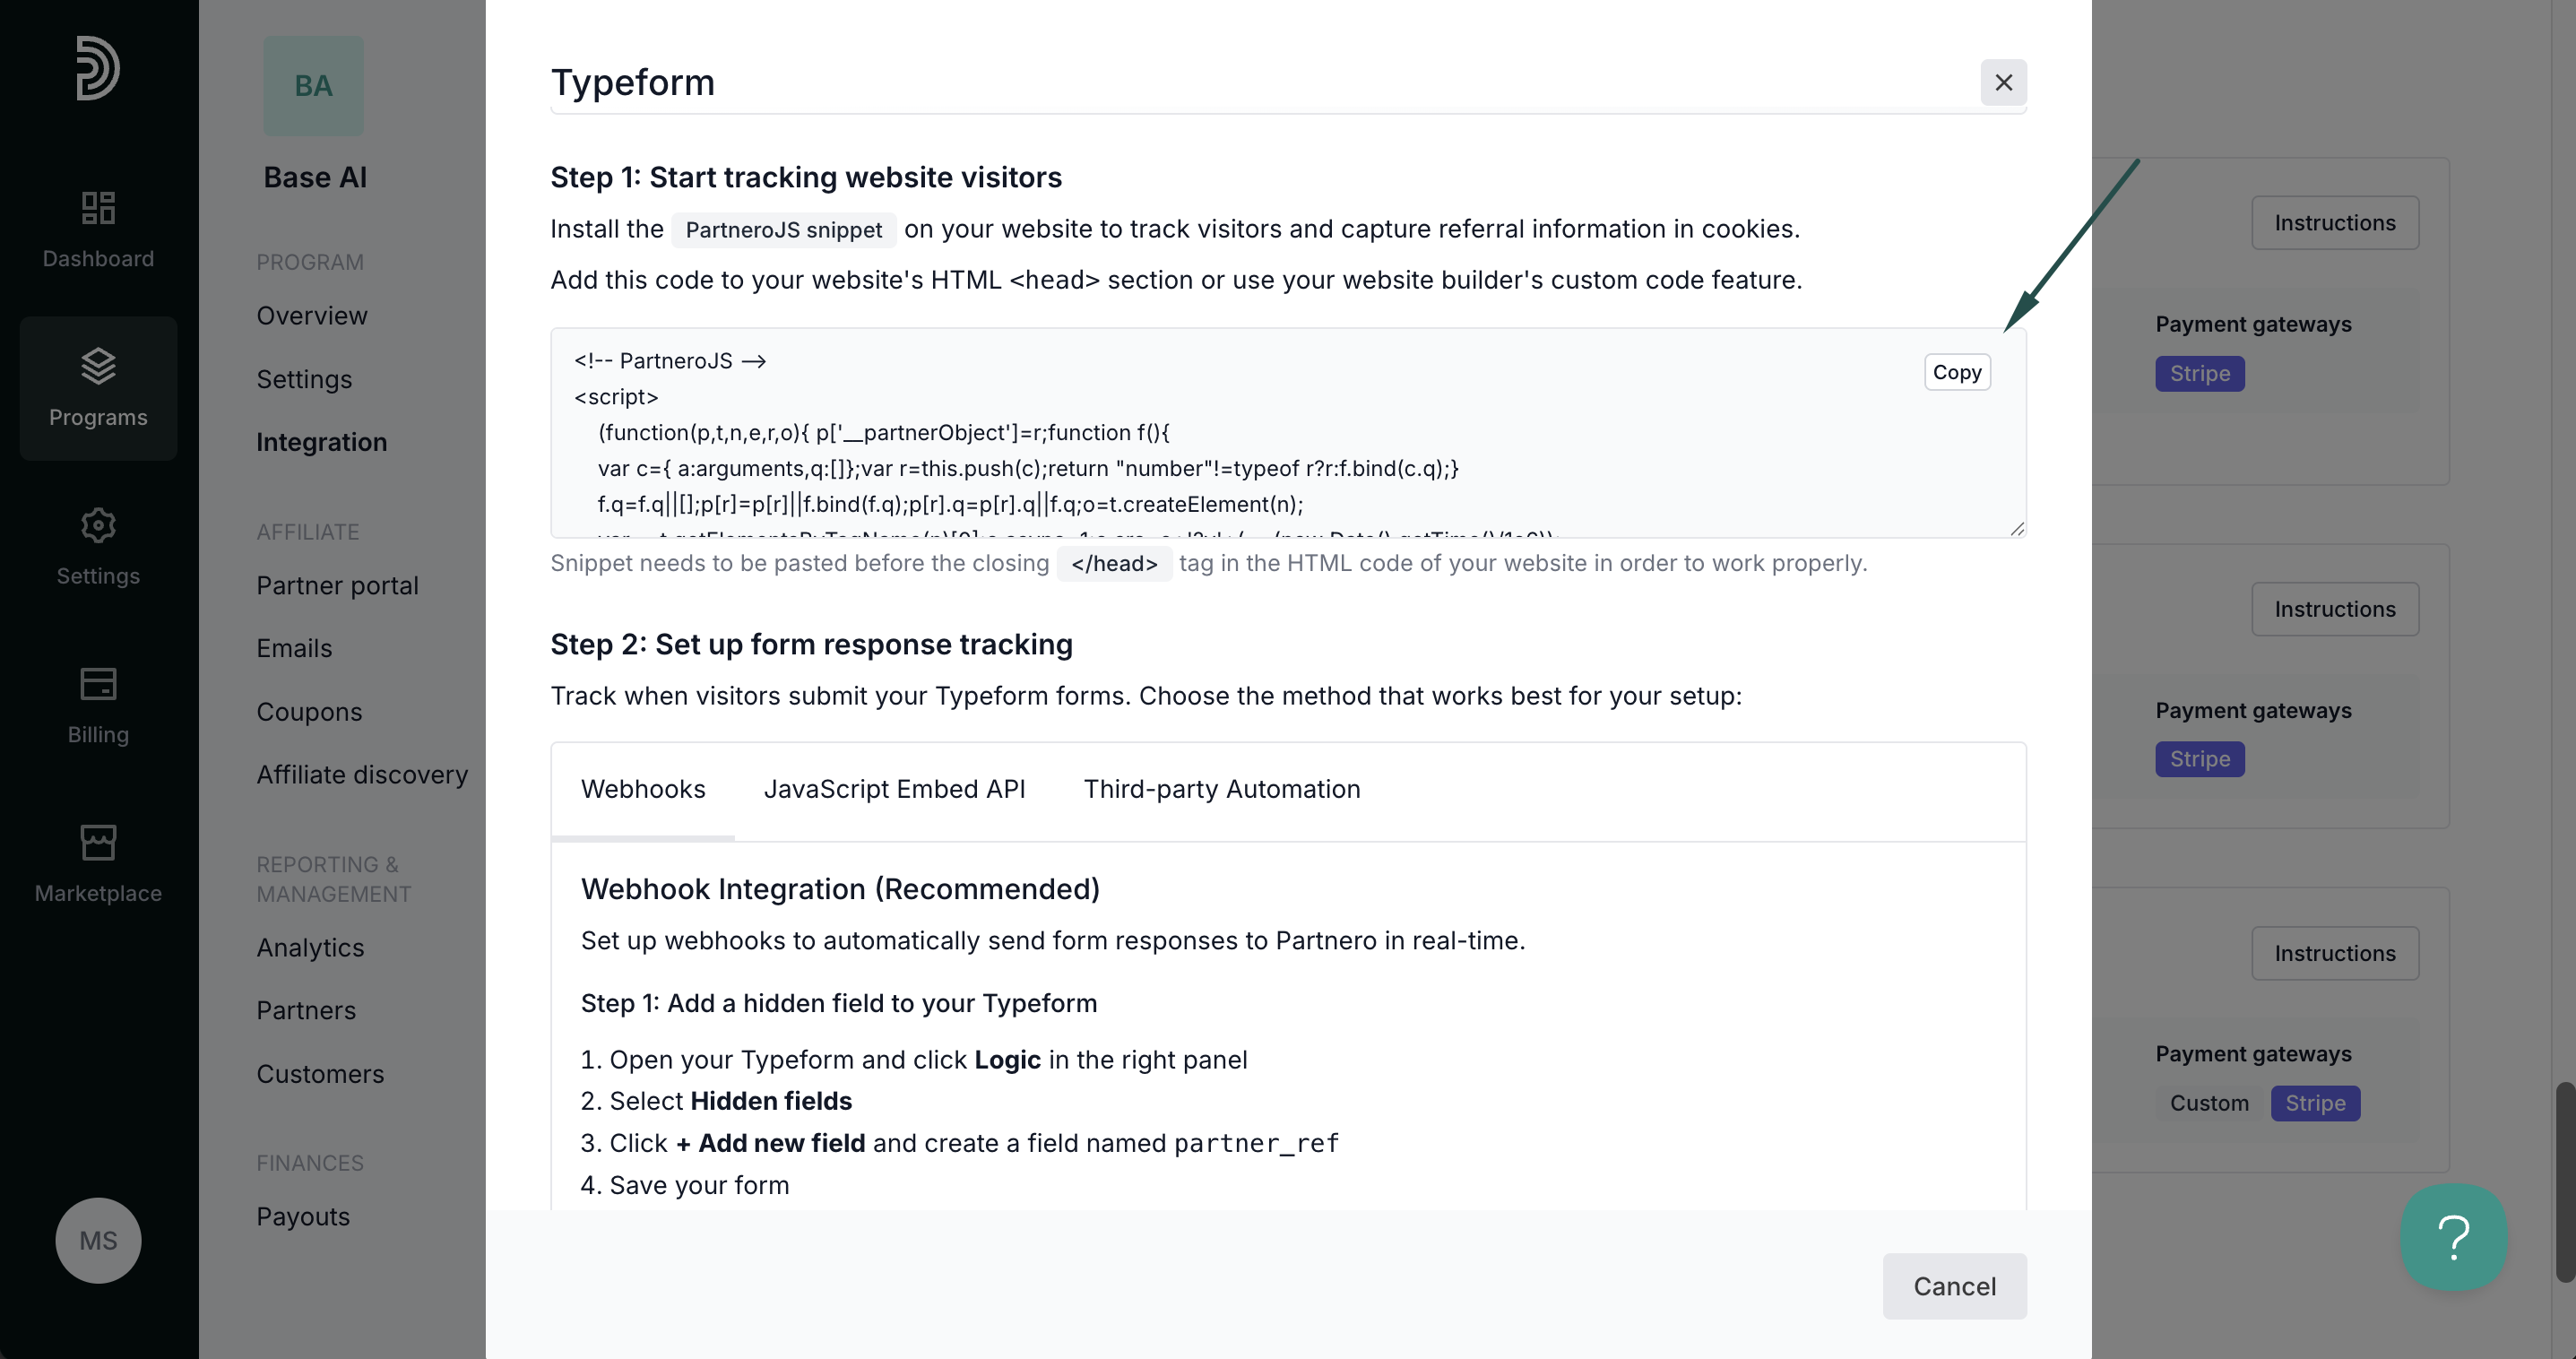Click the Base AI program name
Screen dimensions: 2576x1359
click(315, 177)
